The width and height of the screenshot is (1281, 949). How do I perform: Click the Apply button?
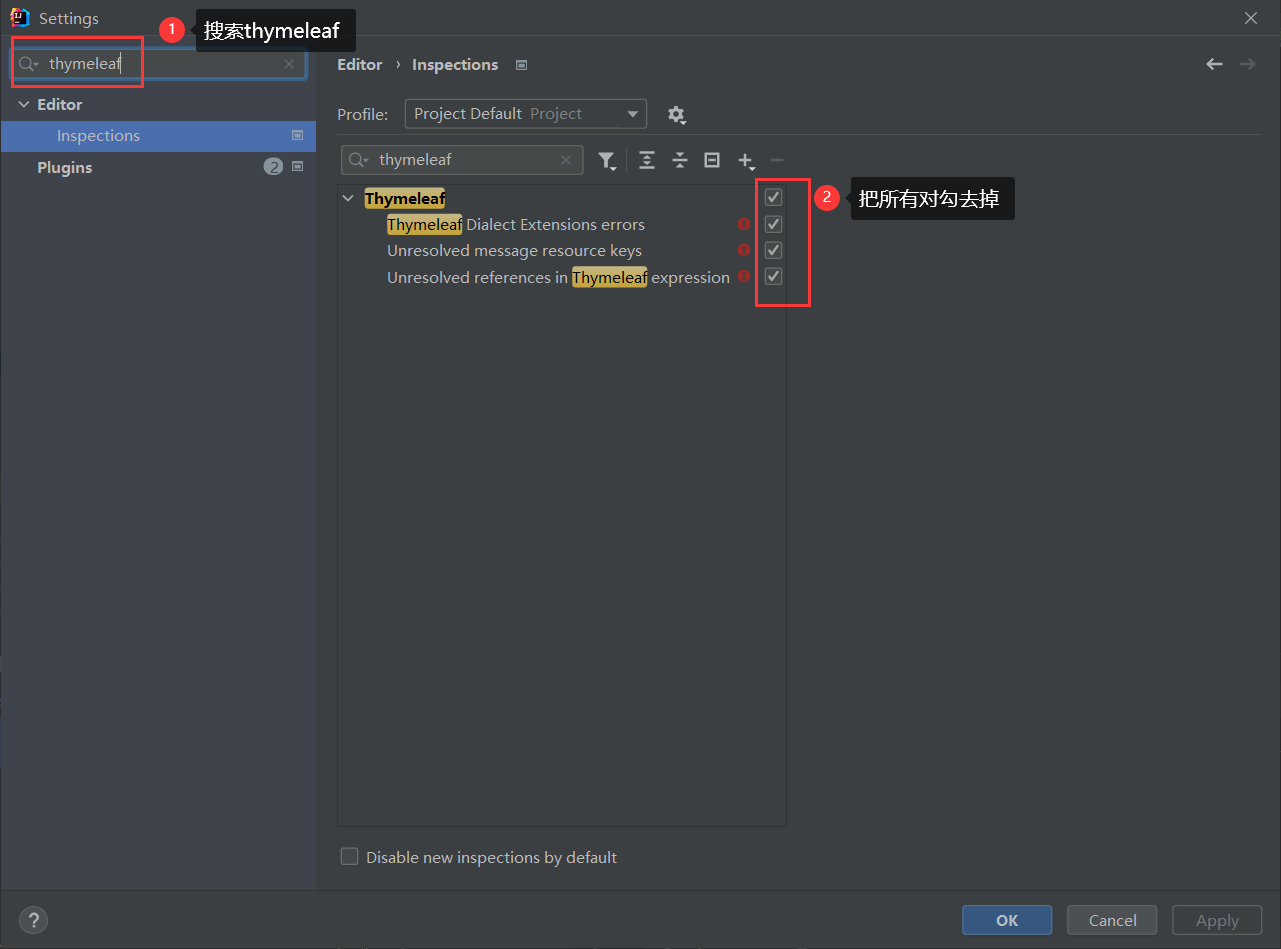pos(1217,920)
